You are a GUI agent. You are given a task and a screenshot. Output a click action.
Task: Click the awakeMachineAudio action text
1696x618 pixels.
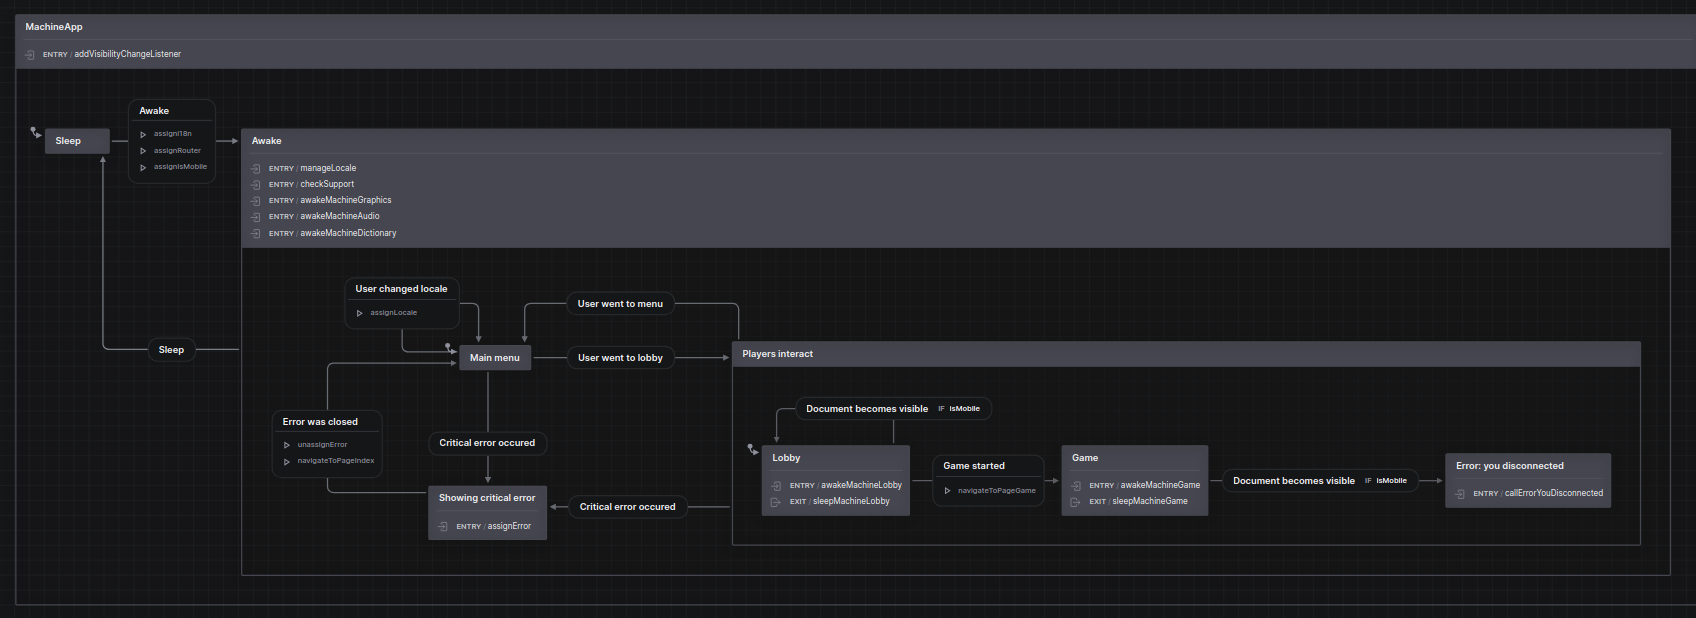click(340, 216)
